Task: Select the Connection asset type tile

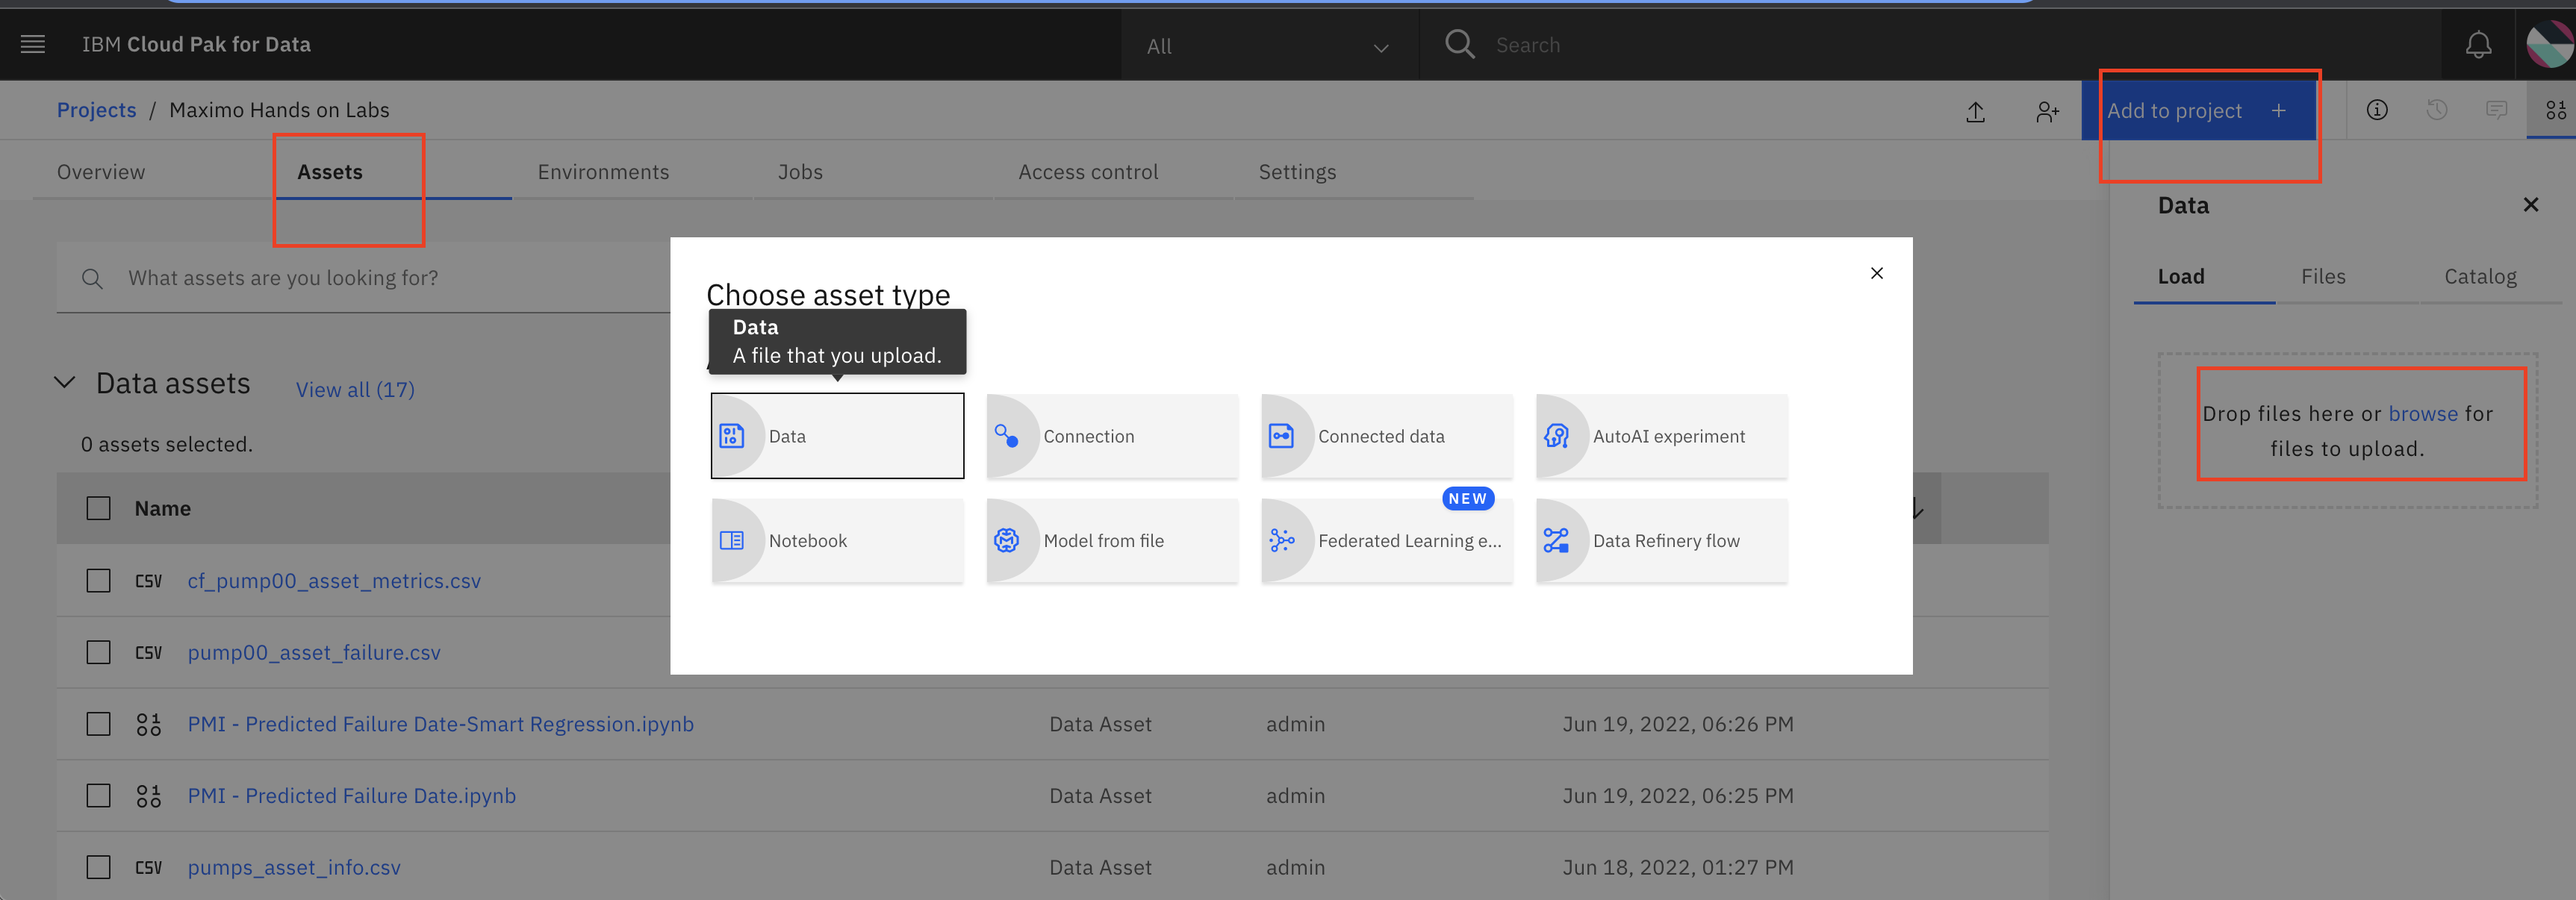Action: tap(1112, 436)
